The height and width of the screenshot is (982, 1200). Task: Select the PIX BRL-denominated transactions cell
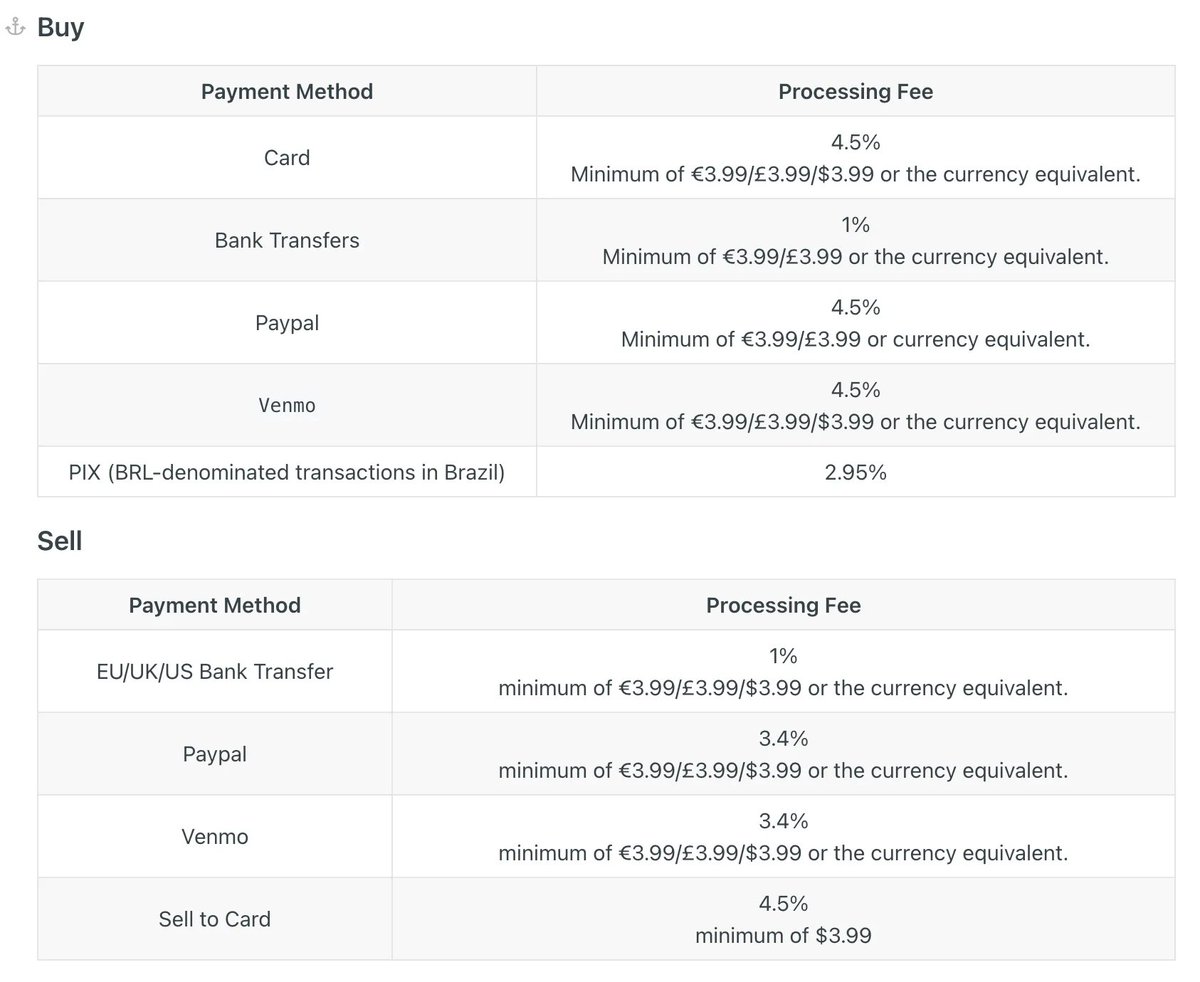[287, 472]
